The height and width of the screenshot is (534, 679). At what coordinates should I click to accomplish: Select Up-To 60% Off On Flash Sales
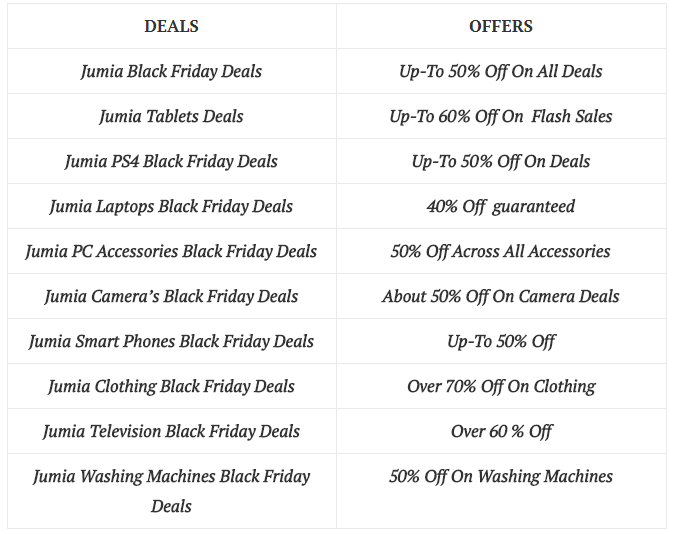coord(501,116)
